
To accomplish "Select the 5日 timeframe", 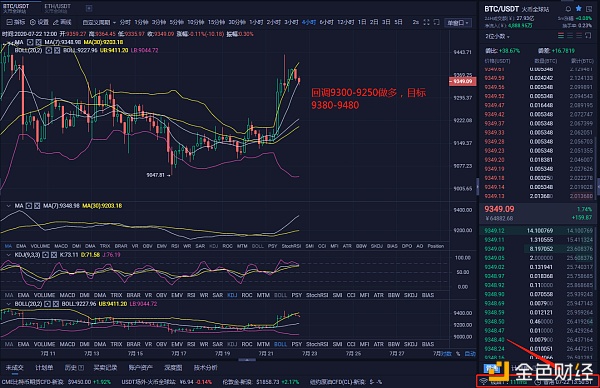I will pos(398,23).
